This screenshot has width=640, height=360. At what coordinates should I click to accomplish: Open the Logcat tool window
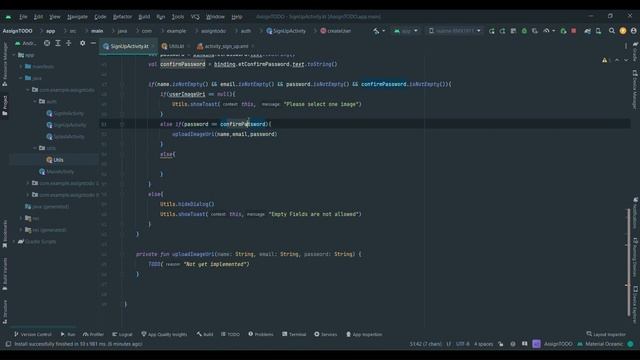[122, 334]
